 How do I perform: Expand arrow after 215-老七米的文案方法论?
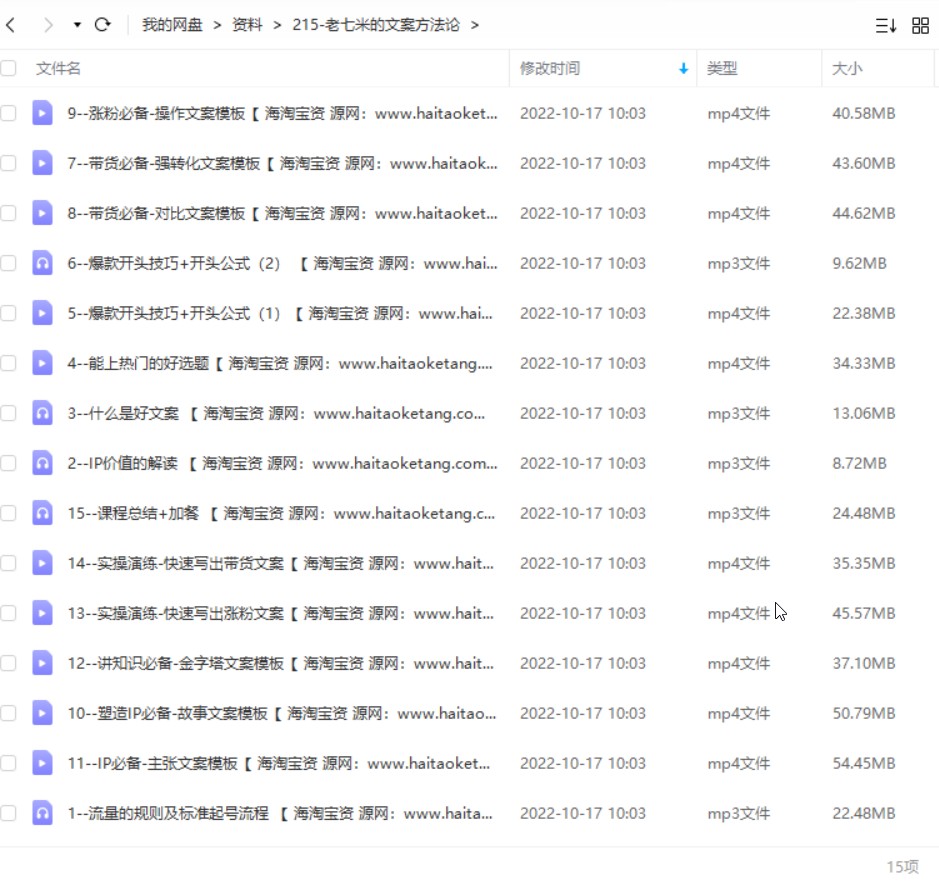(x=475, y=25)
